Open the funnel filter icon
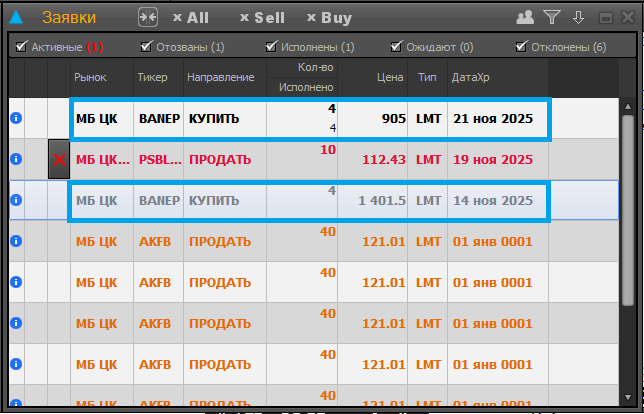This screenshot has height=414, width=644. (x=552, y=17)
